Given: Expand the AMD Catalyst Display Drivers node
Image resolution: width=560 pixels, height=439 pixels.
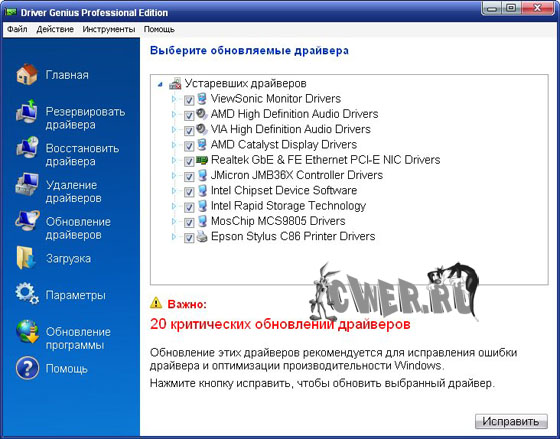Looking at the screenshot, I should click(174, 145).
